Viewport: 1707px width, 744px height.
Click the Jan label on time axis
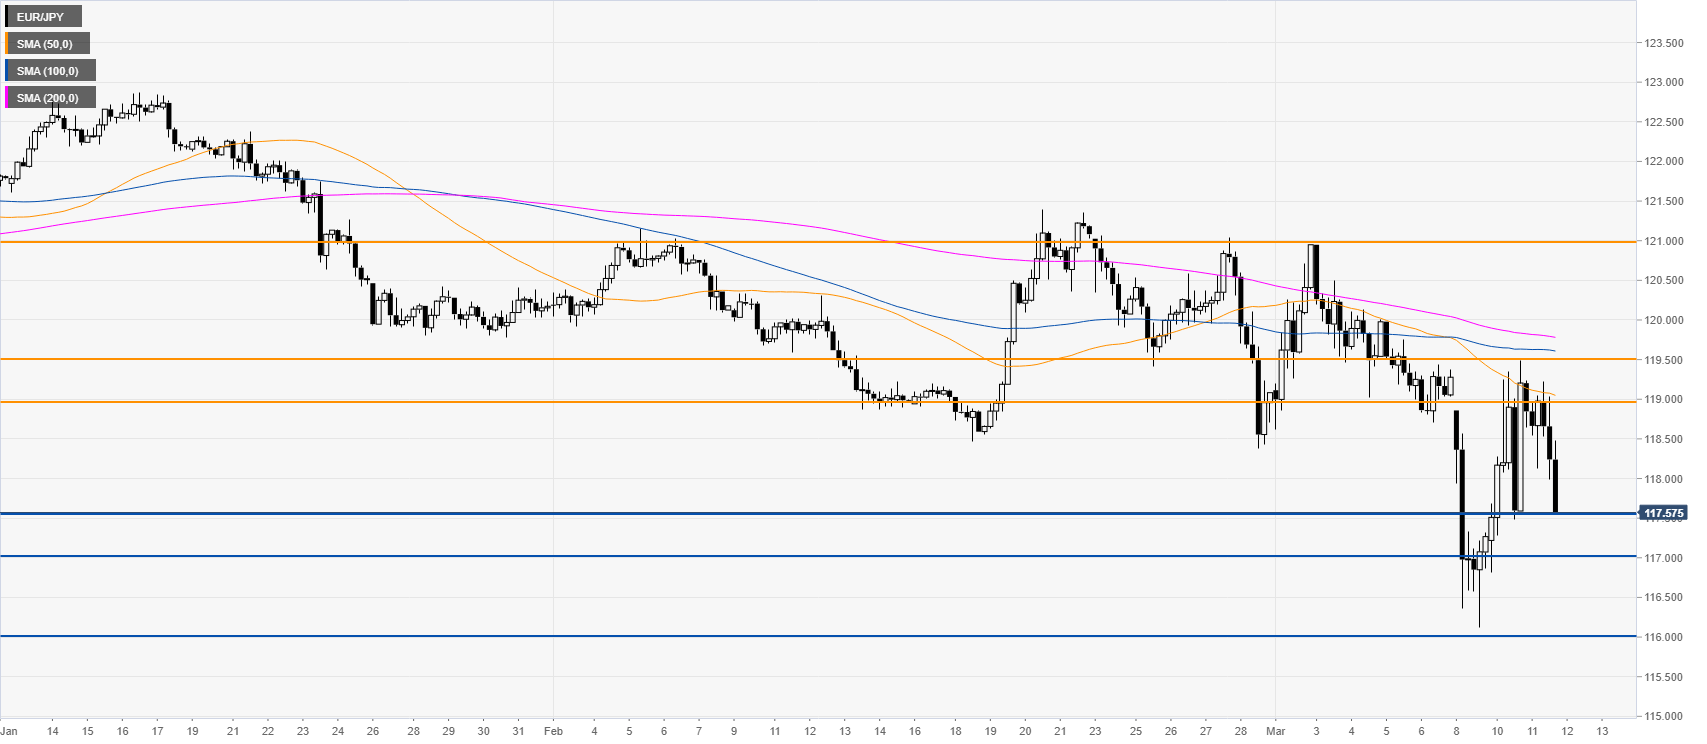[x=9, y=731]
